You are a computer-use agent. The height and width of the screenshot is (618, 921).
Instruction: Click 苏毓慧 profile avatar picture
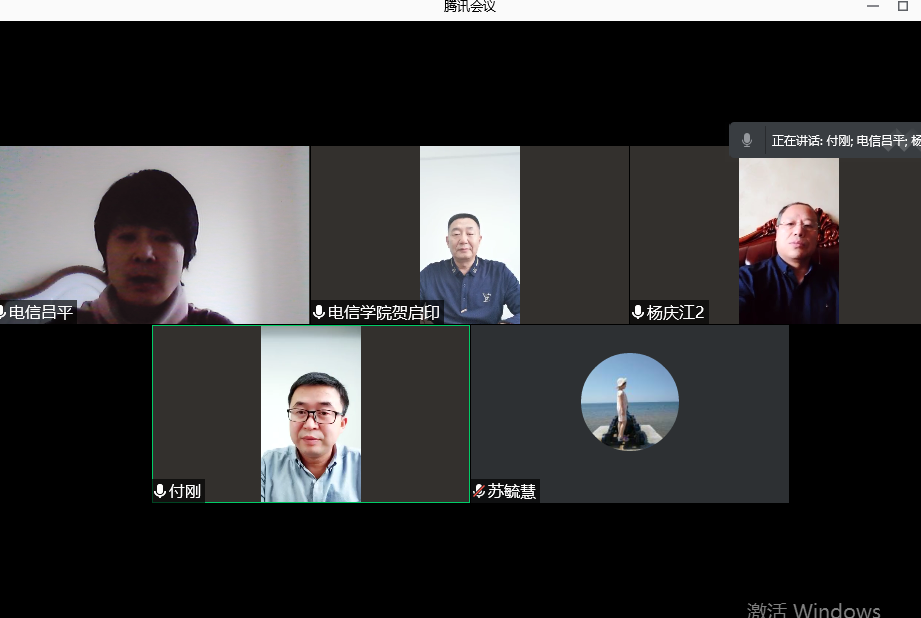(630, 402)
